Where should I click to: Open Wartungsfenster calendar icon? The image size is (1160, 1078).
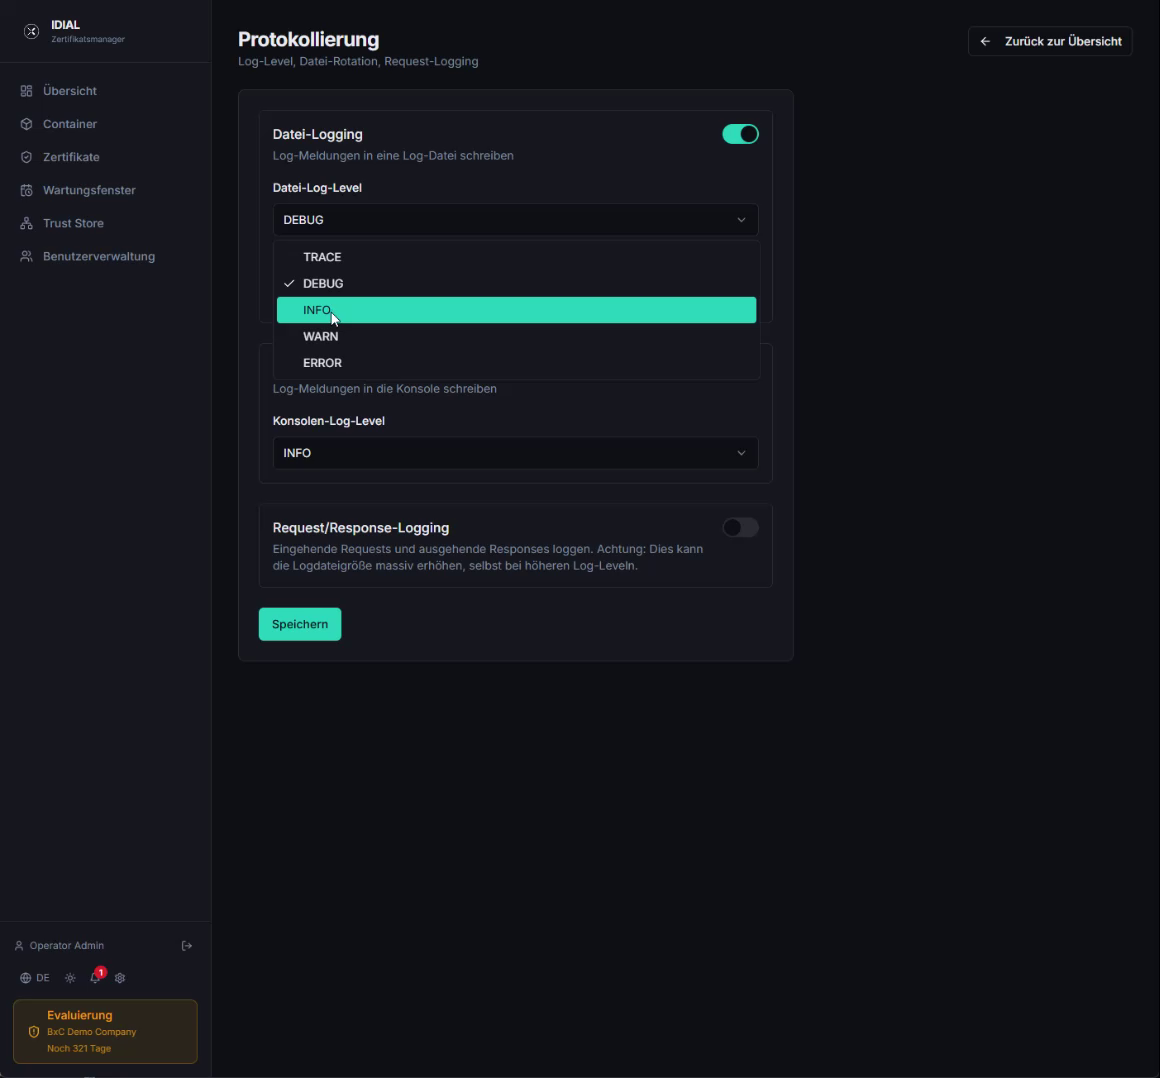click(27, 190)
